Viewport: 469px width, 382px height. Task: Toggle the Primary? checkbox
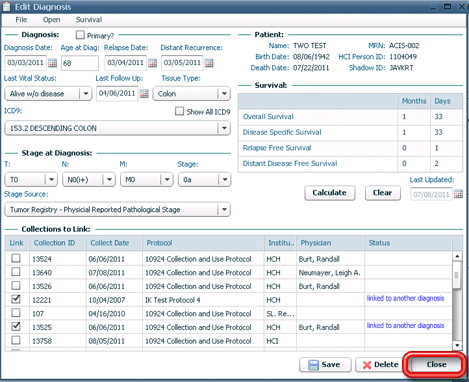click(80, 35)
